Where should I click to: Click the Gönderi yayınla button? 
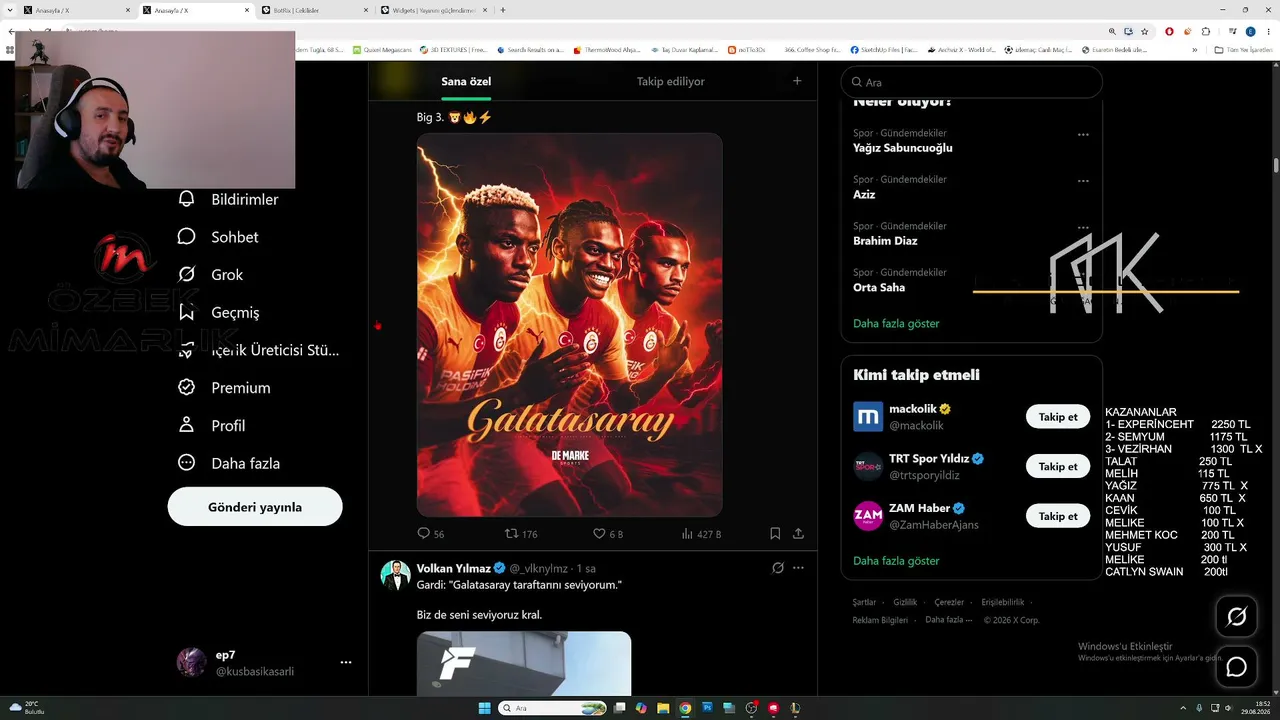coord(255,507)
